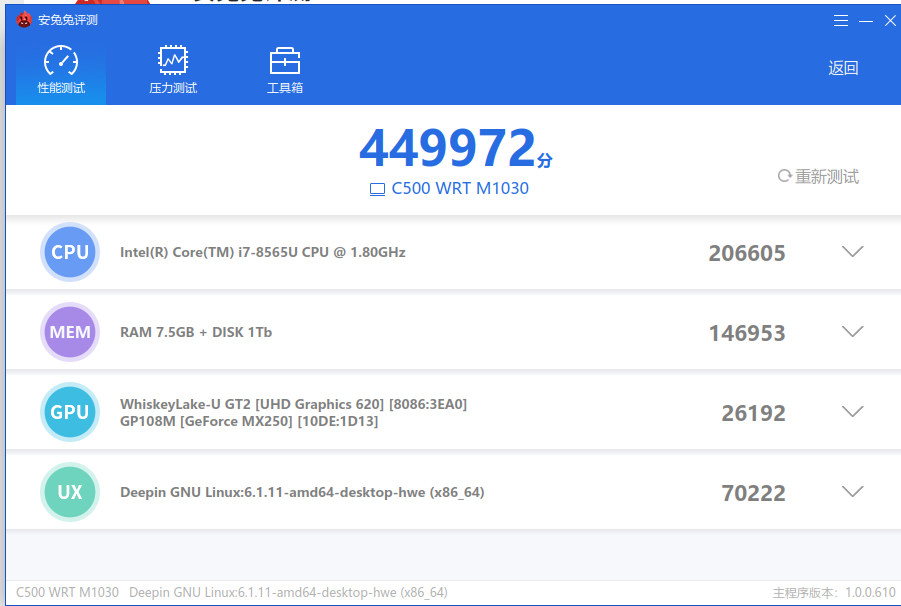This screenshot has width=901, height=606.
Task: Click the 返回 back button
Action: click(x=843, y=68)
